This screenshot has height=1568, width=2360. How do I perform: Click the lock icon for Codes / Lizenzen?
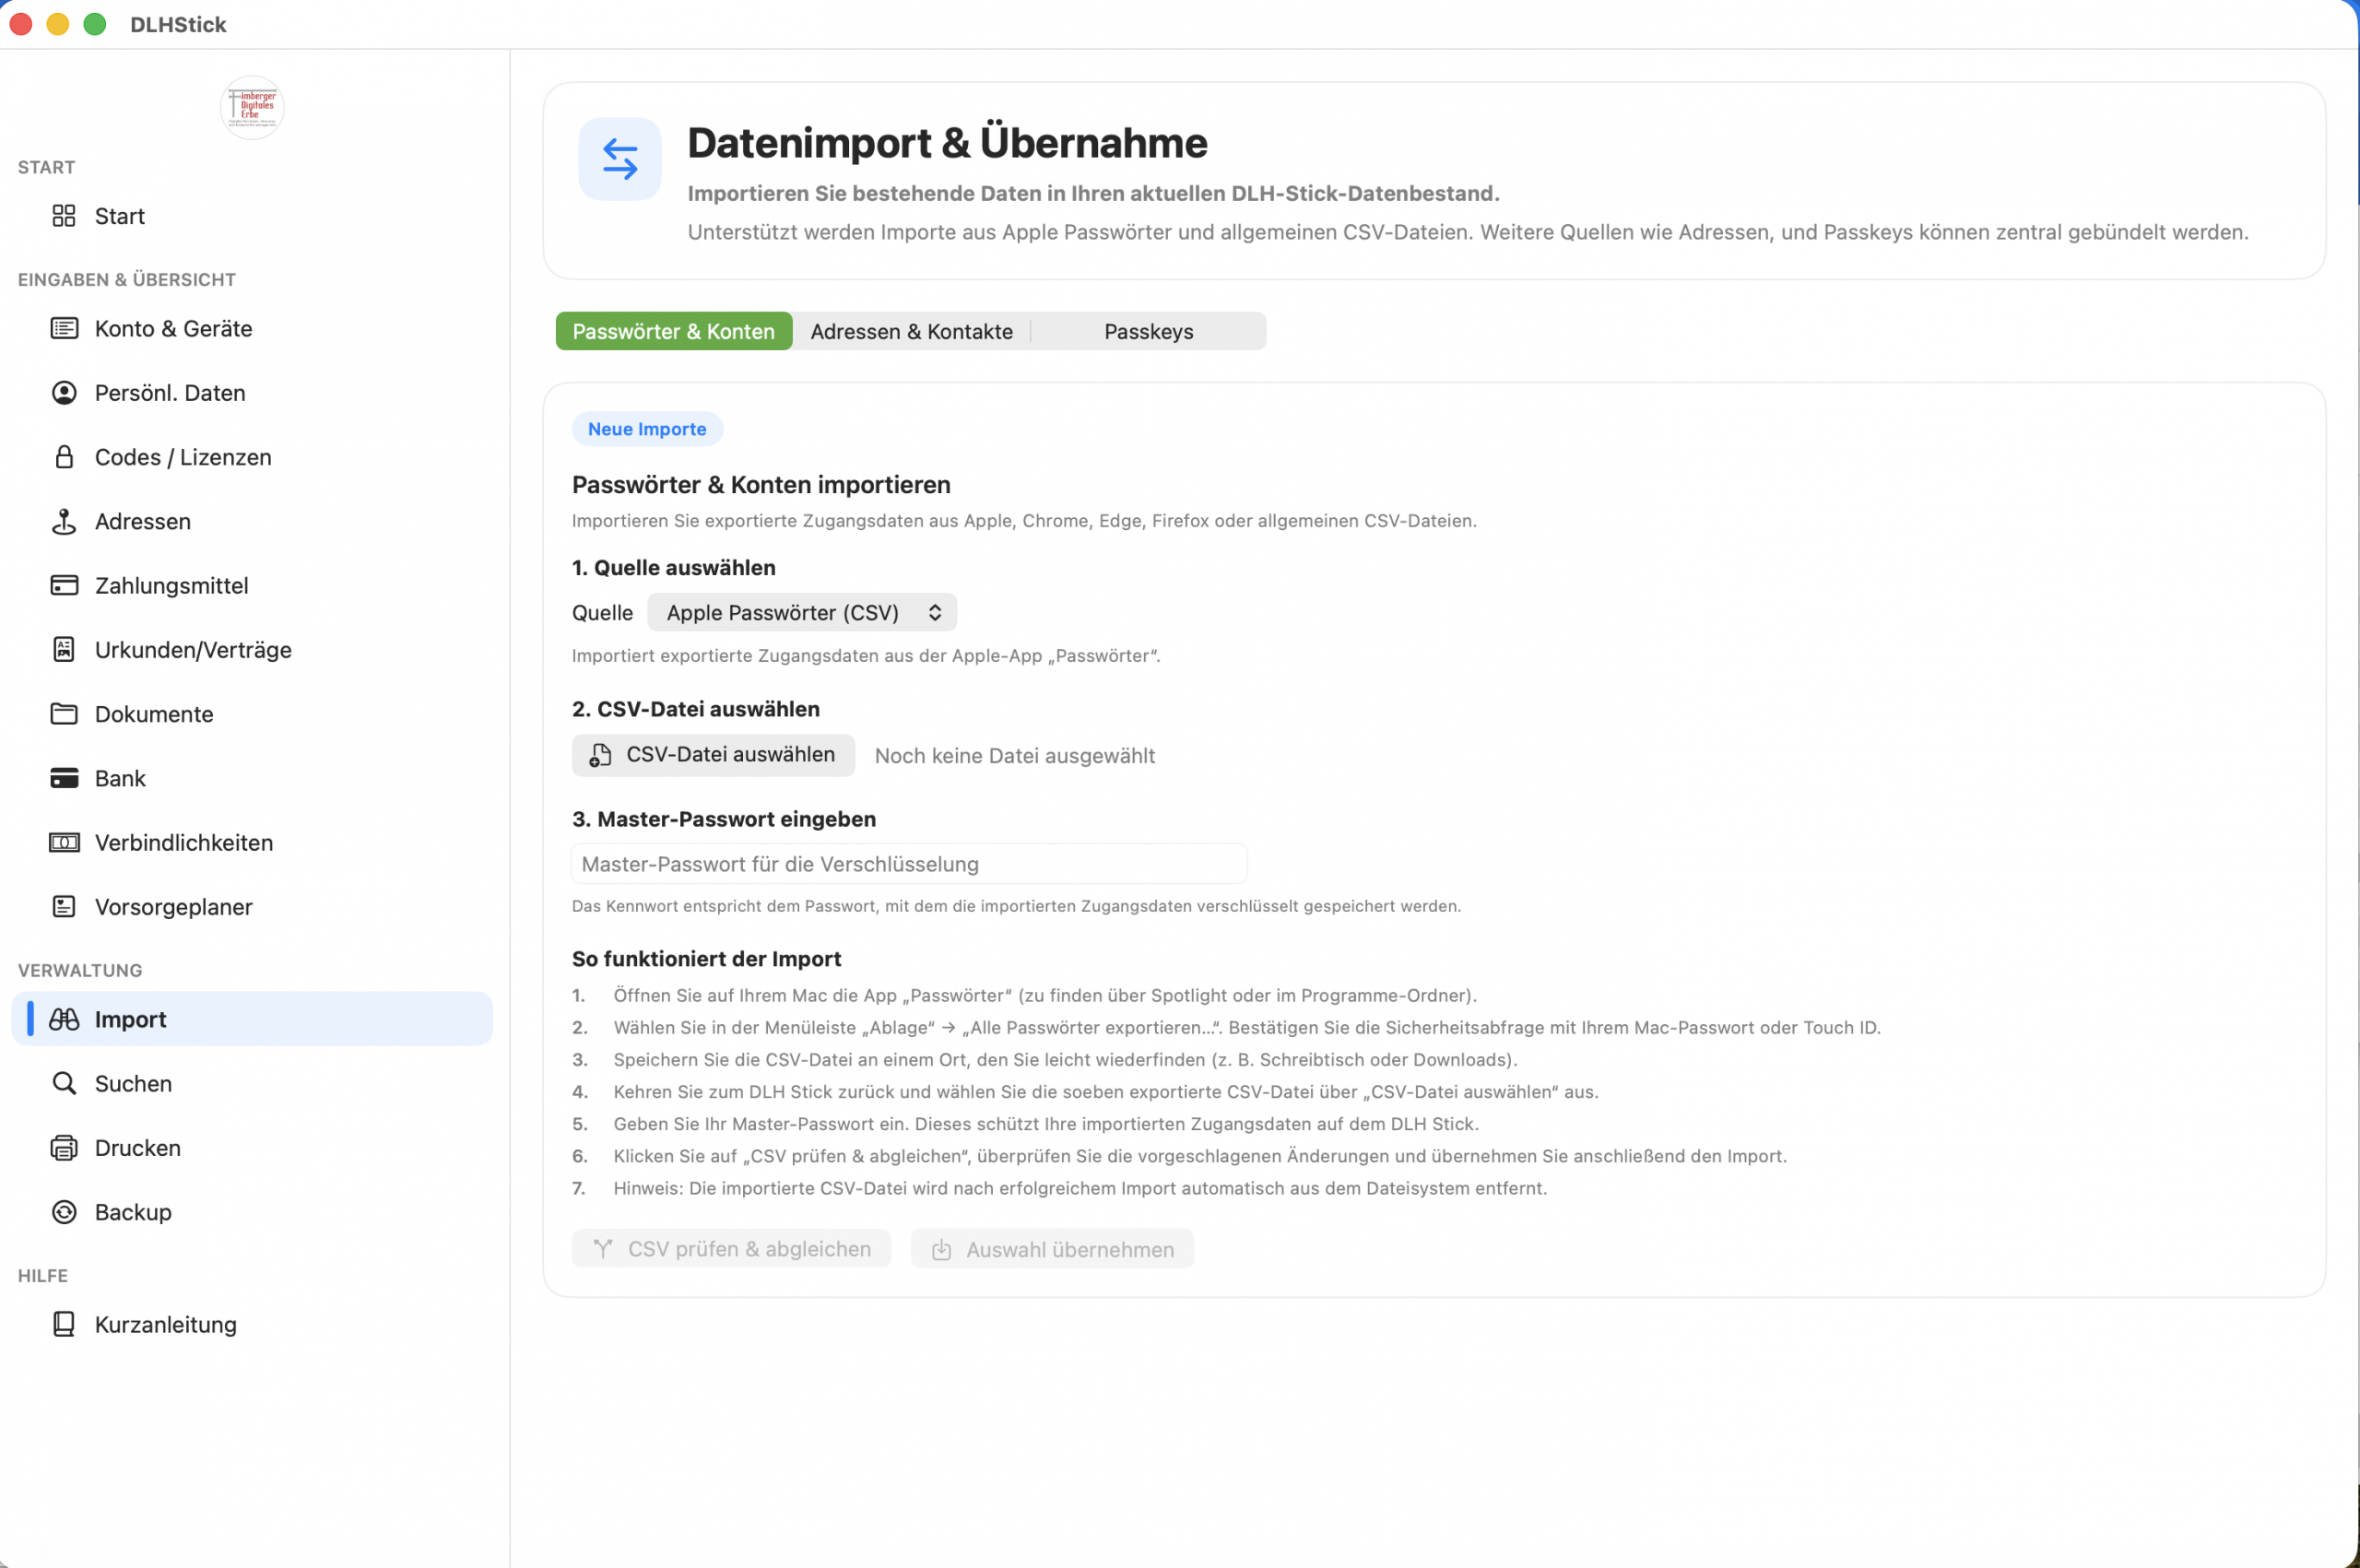pyautogui.click(x=64, y=457)
